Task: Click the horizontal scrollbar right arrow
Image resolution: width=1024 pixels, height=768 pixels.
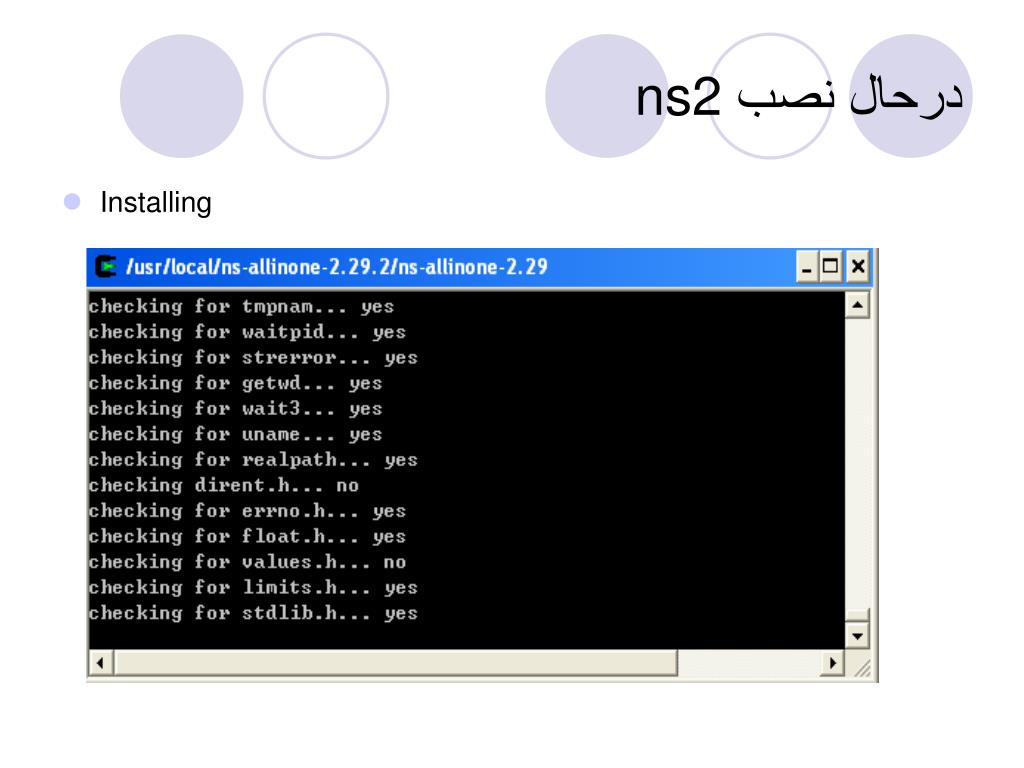Action: 832,664
